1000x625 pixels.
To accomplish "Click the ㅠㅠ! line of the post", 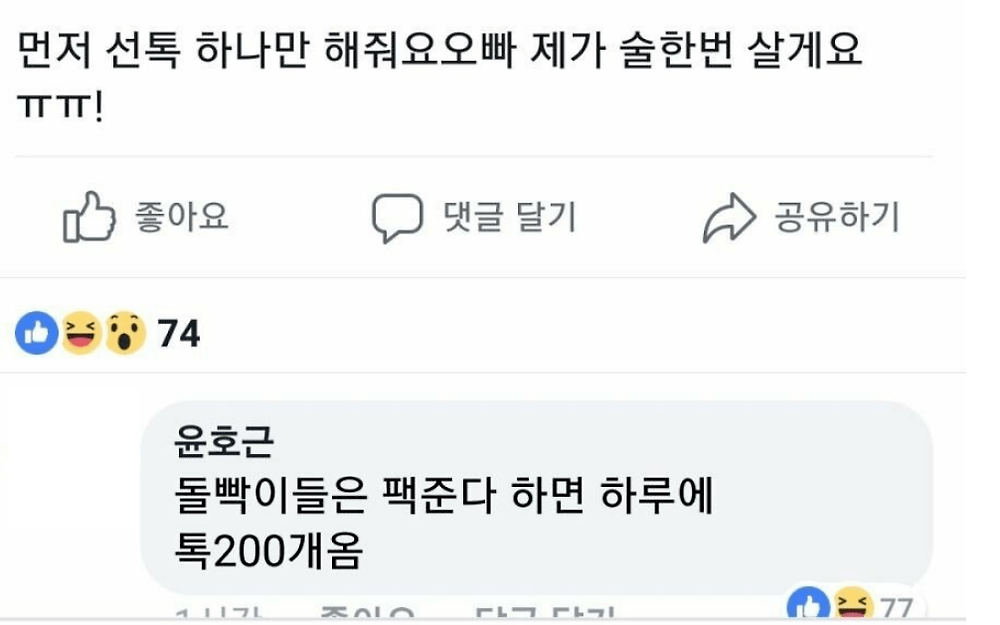I will [59, 107].
